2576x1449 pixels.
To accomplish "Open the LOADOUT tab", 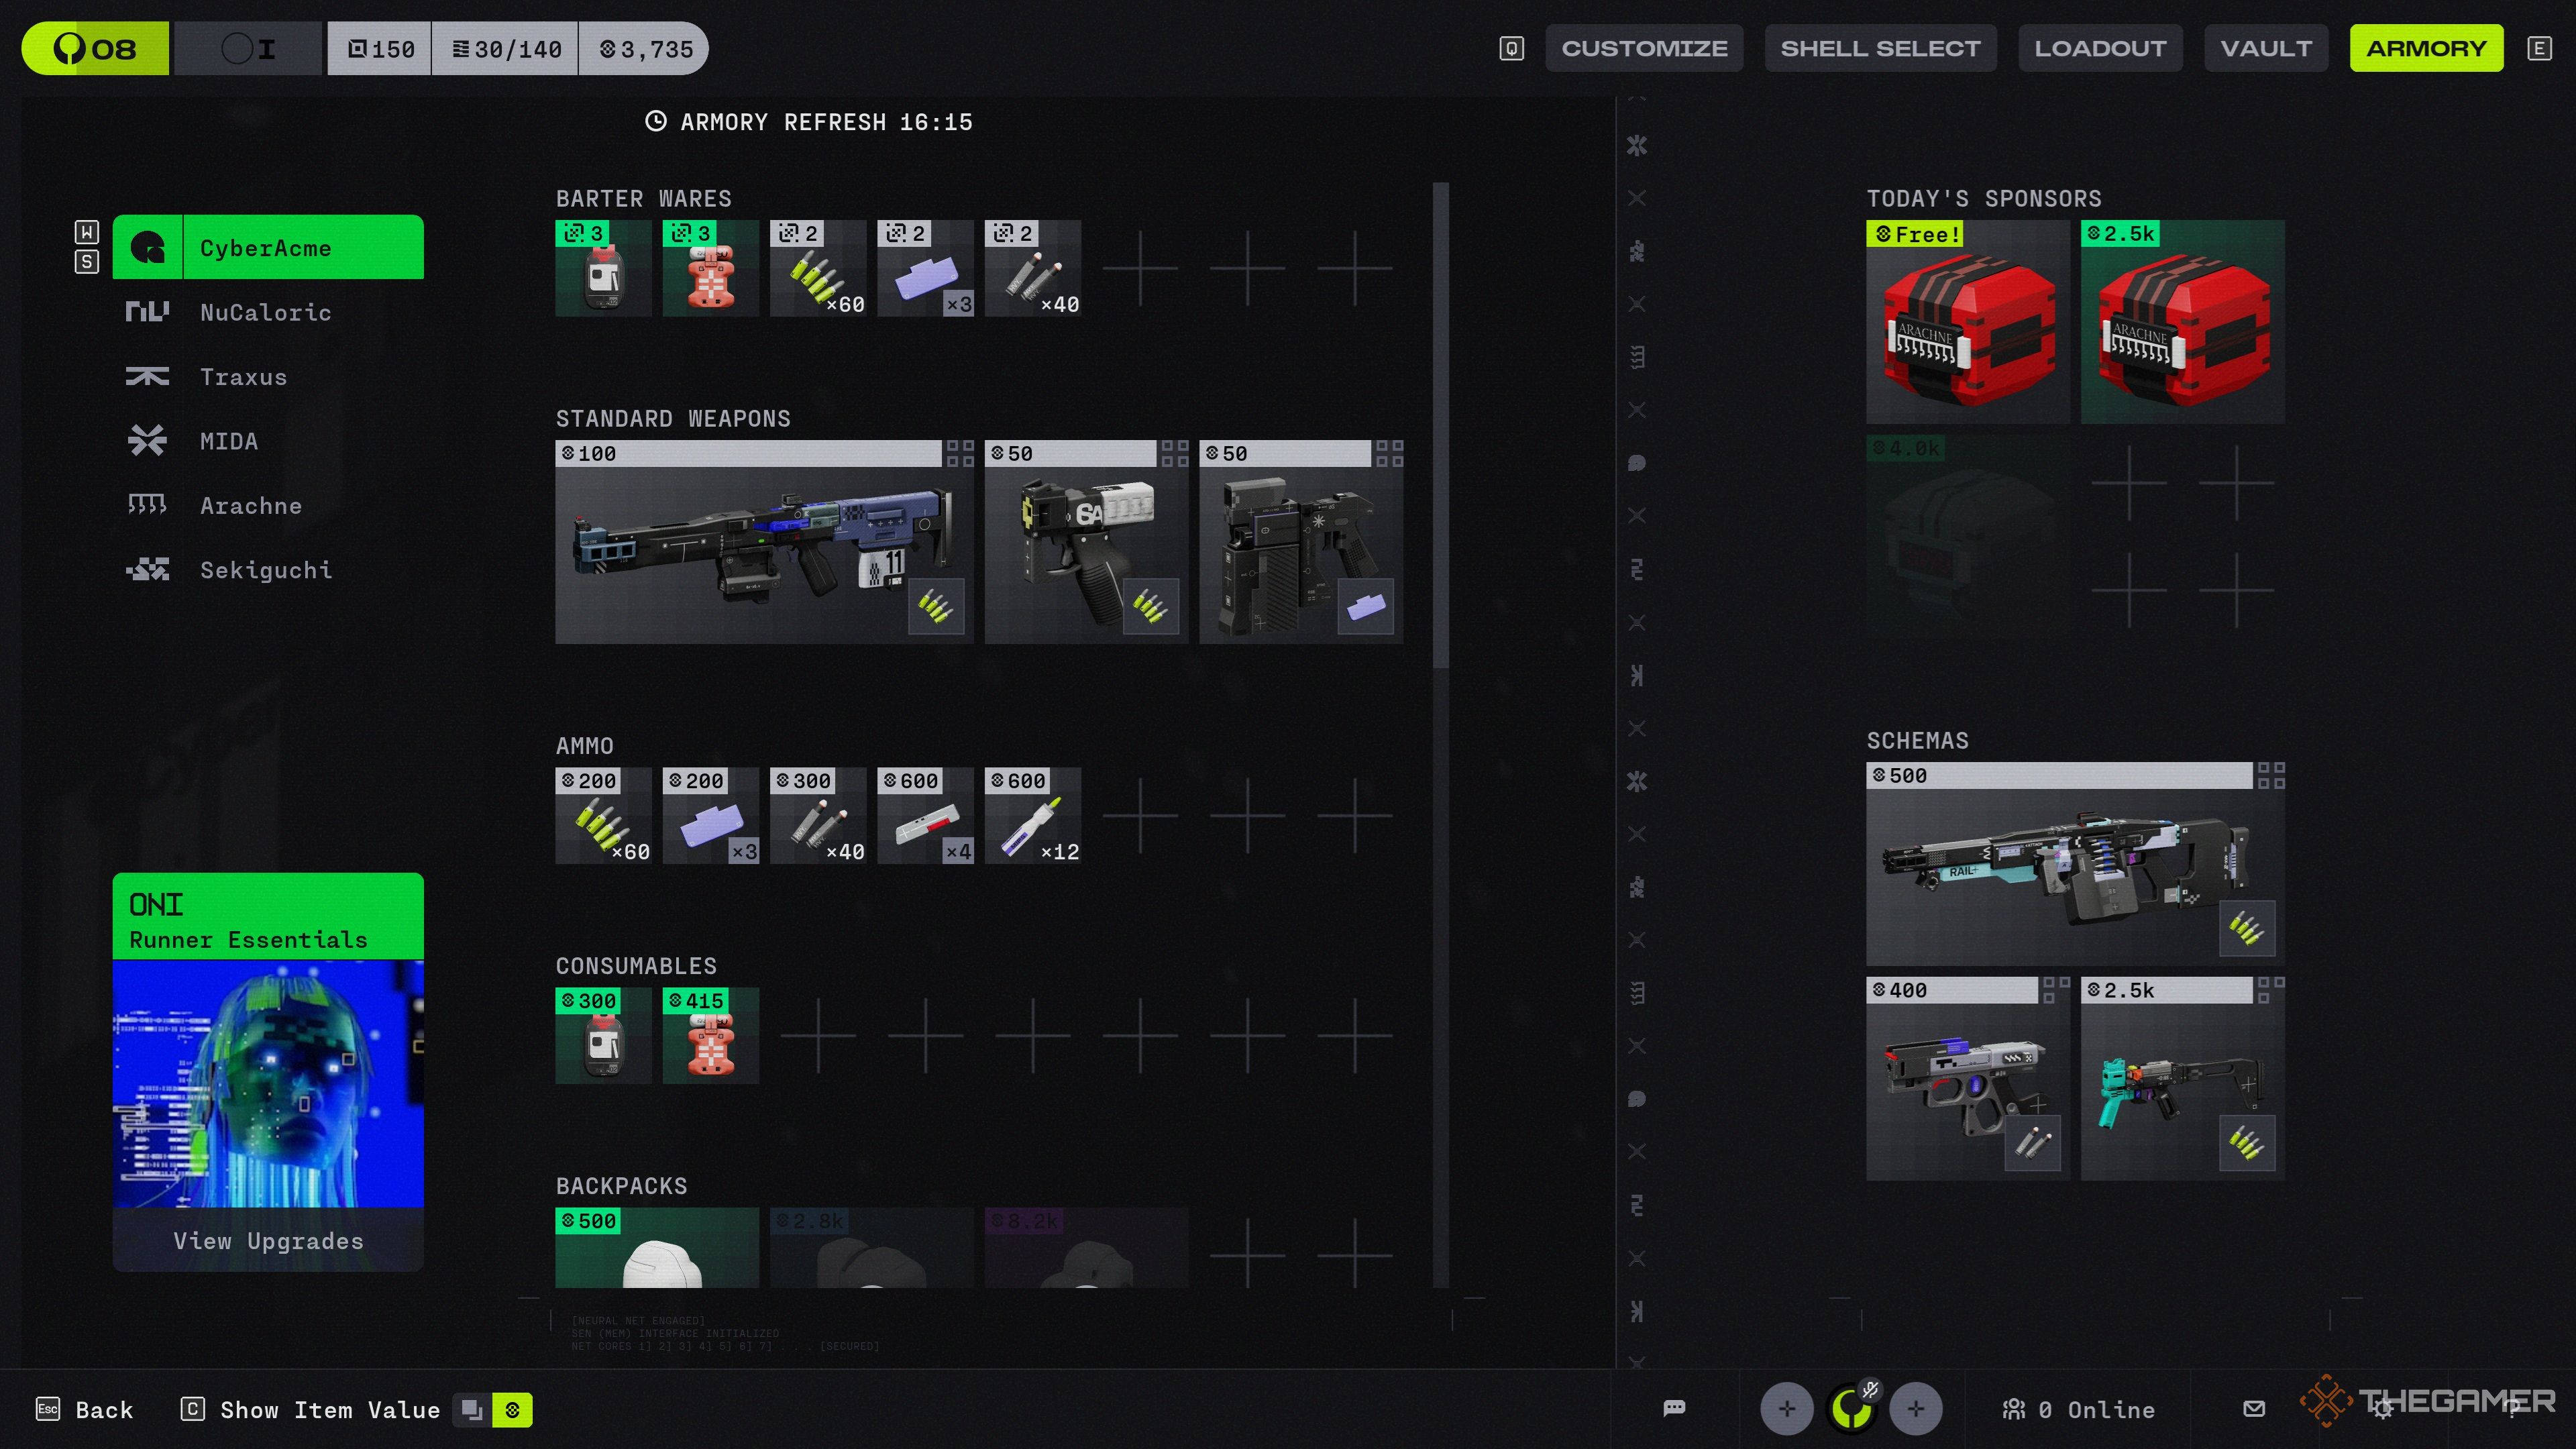I will click(x=2100, y=48).
